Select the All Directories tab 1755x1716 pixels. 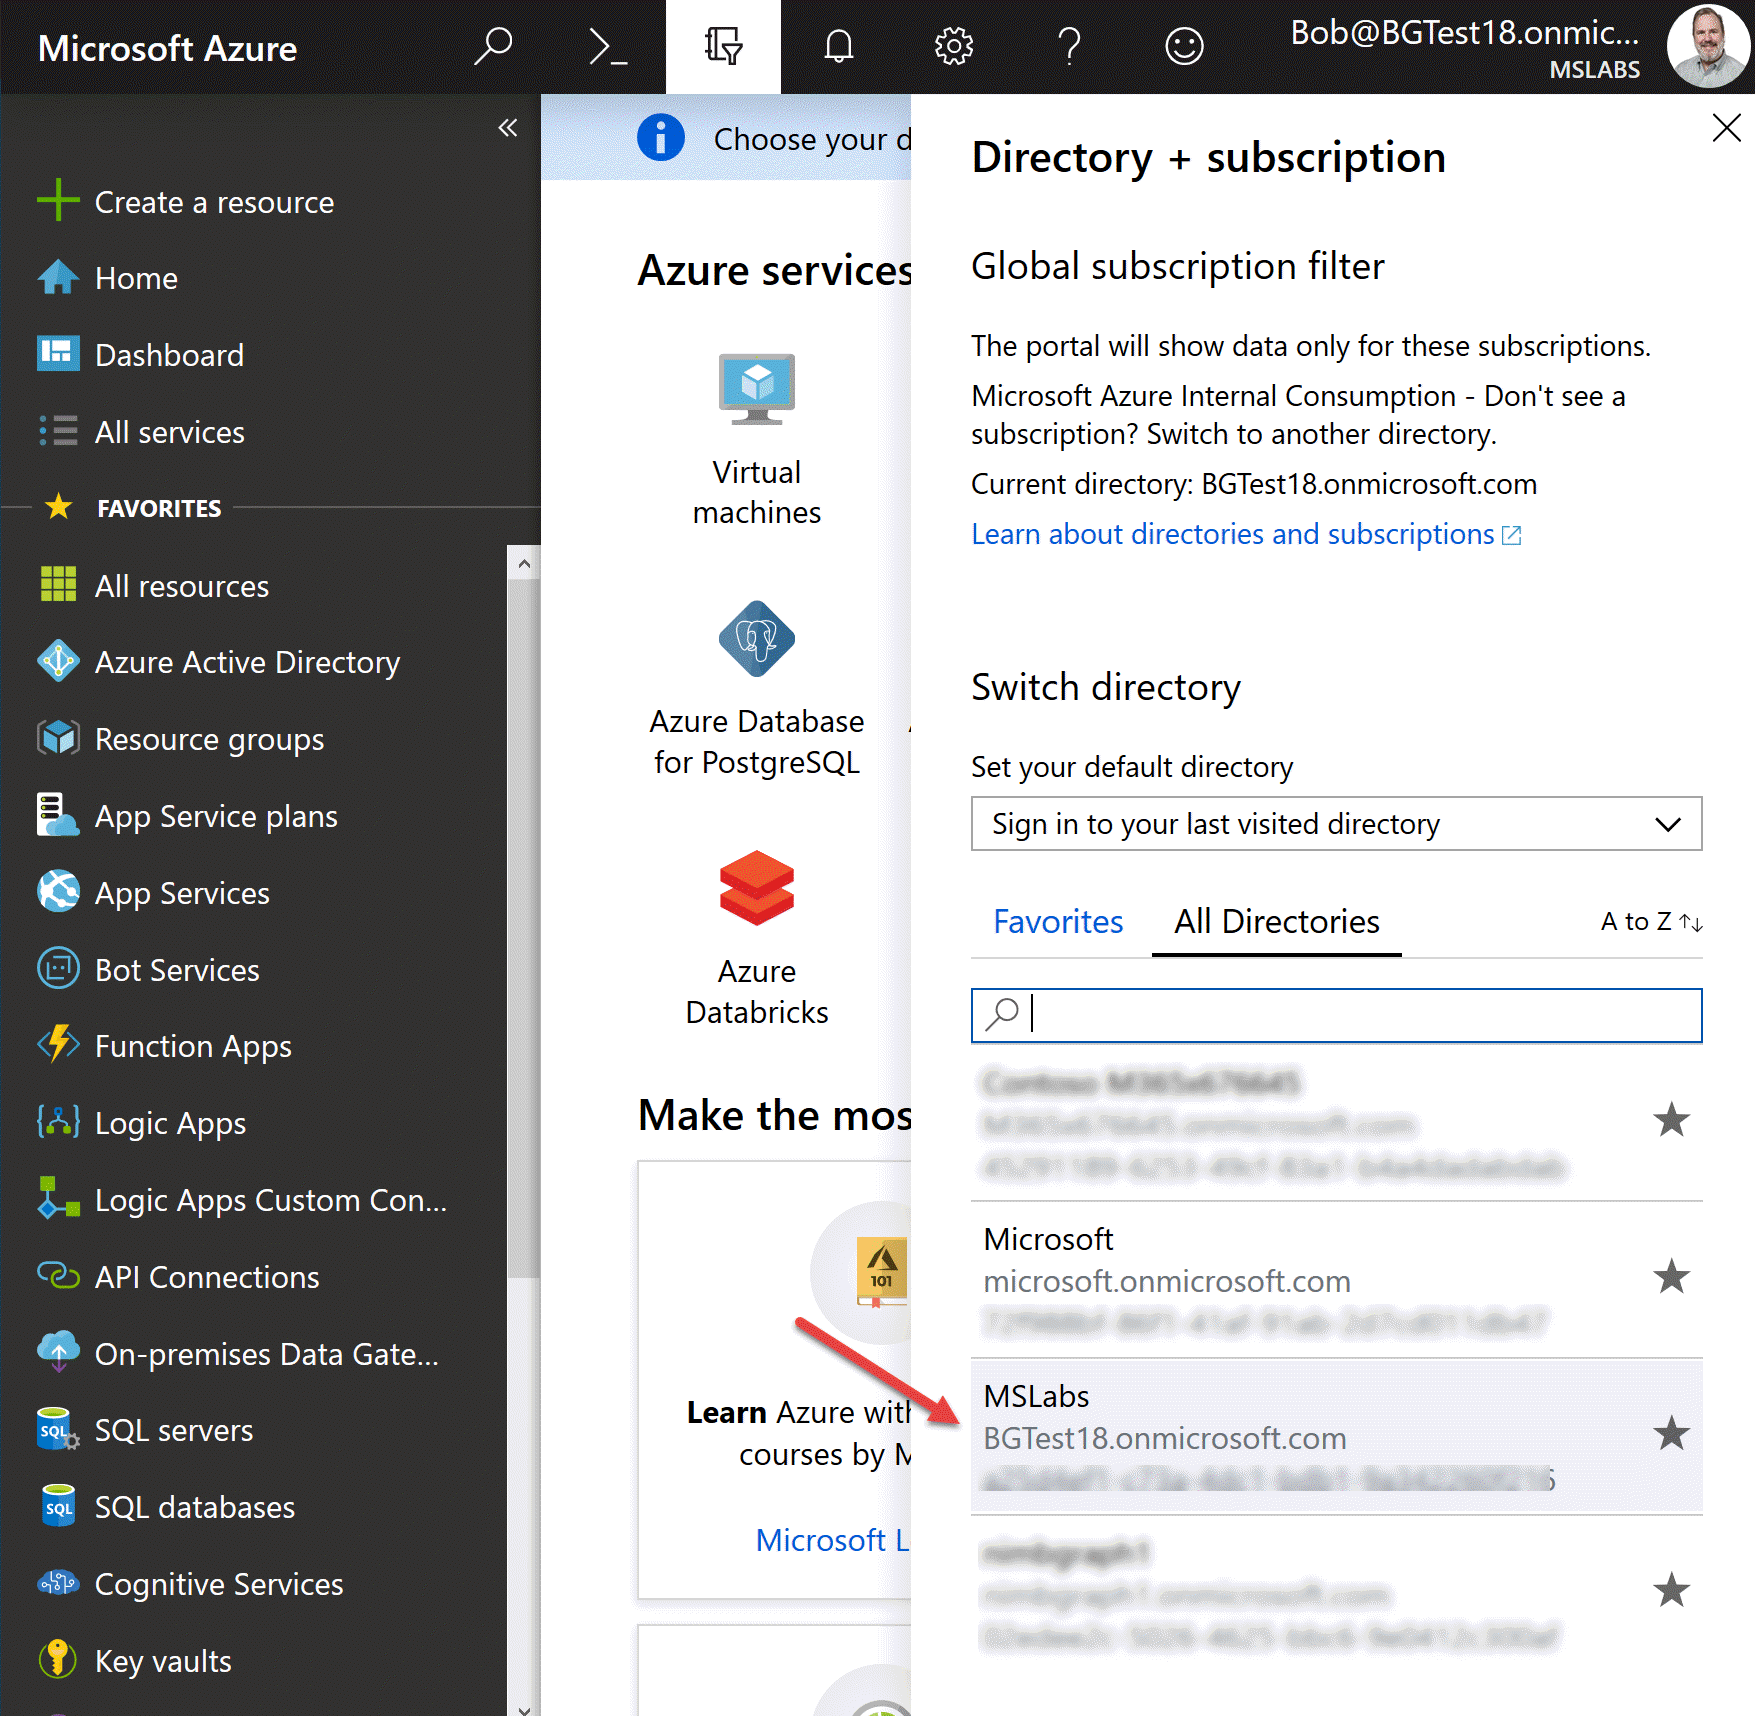(1276, 921)
